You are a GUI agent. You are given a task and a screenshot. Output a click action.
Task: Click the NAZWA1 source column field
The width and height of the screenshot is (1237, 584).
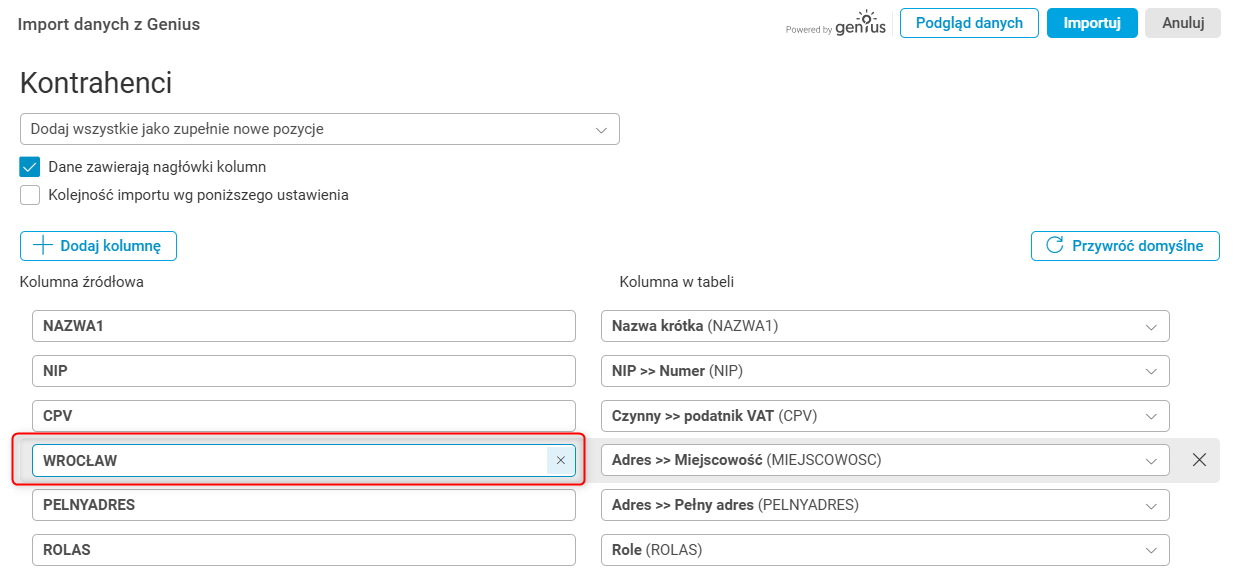(x=303, y=326)
